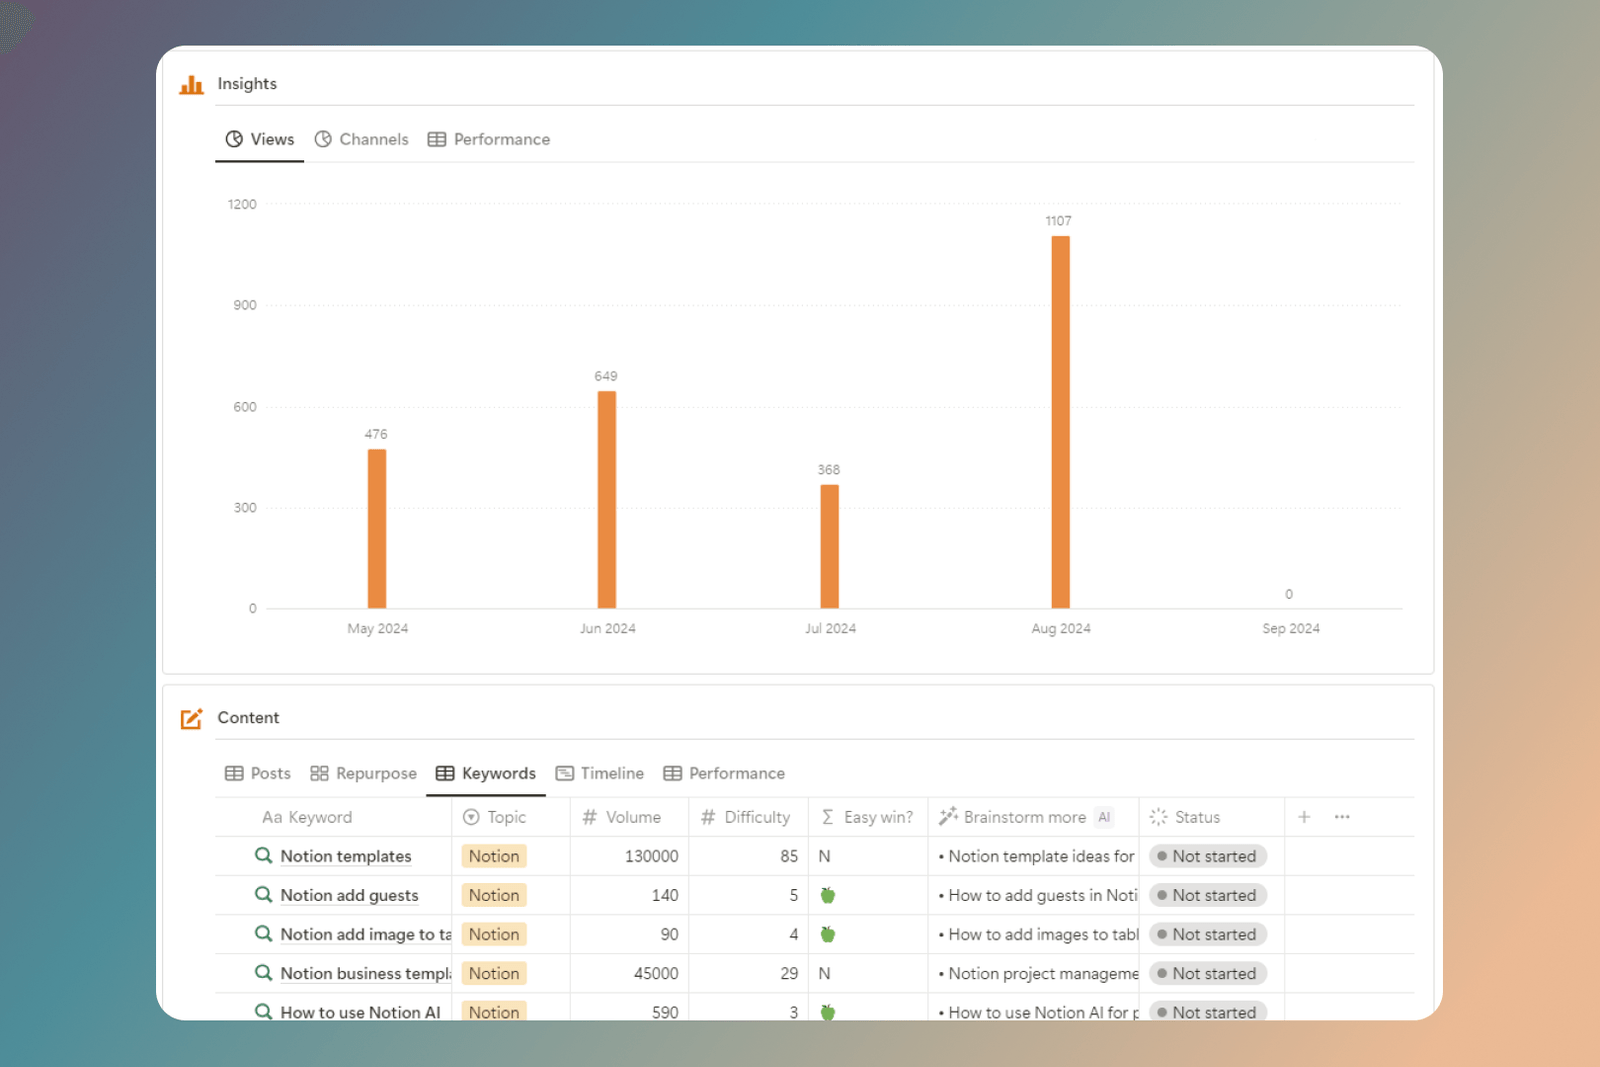1600x1067 pixels.
Task: Click the AI badge on Brainstorm more column
Action: pyautogui.click(x=1104, y=817)
